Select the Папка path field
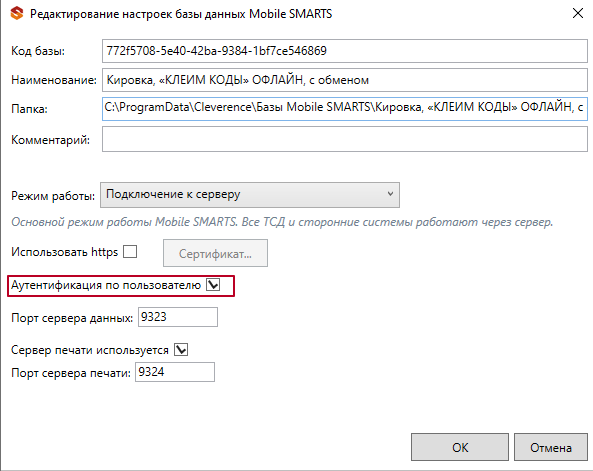 (345, 109)
